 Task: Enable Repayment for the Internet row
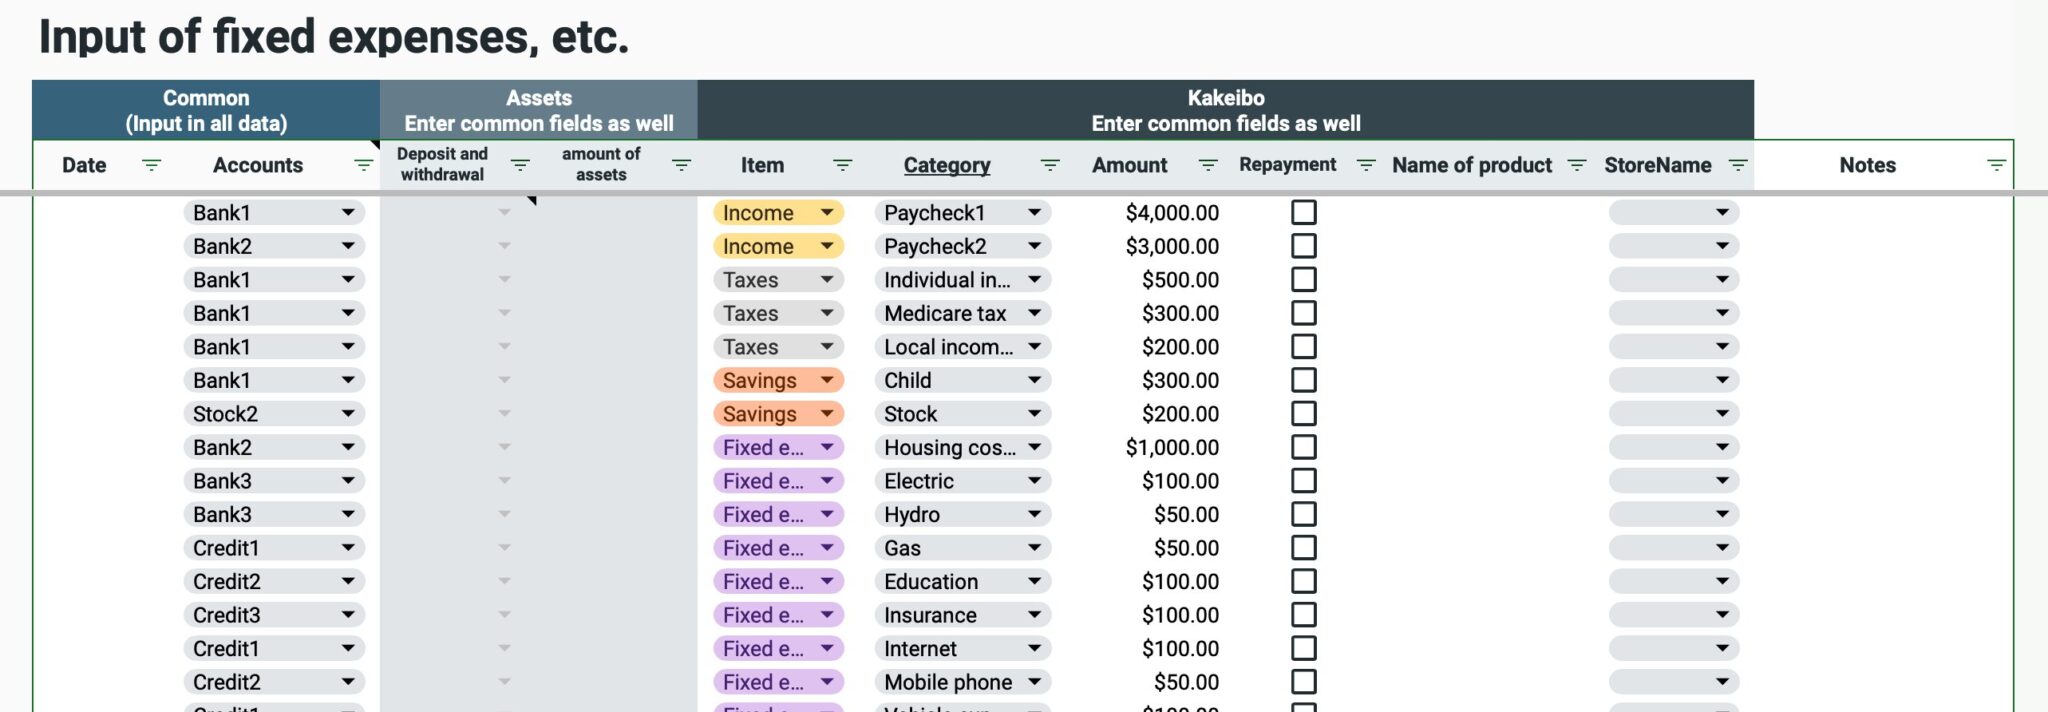pyautogui.click(x=1303, y=648)
